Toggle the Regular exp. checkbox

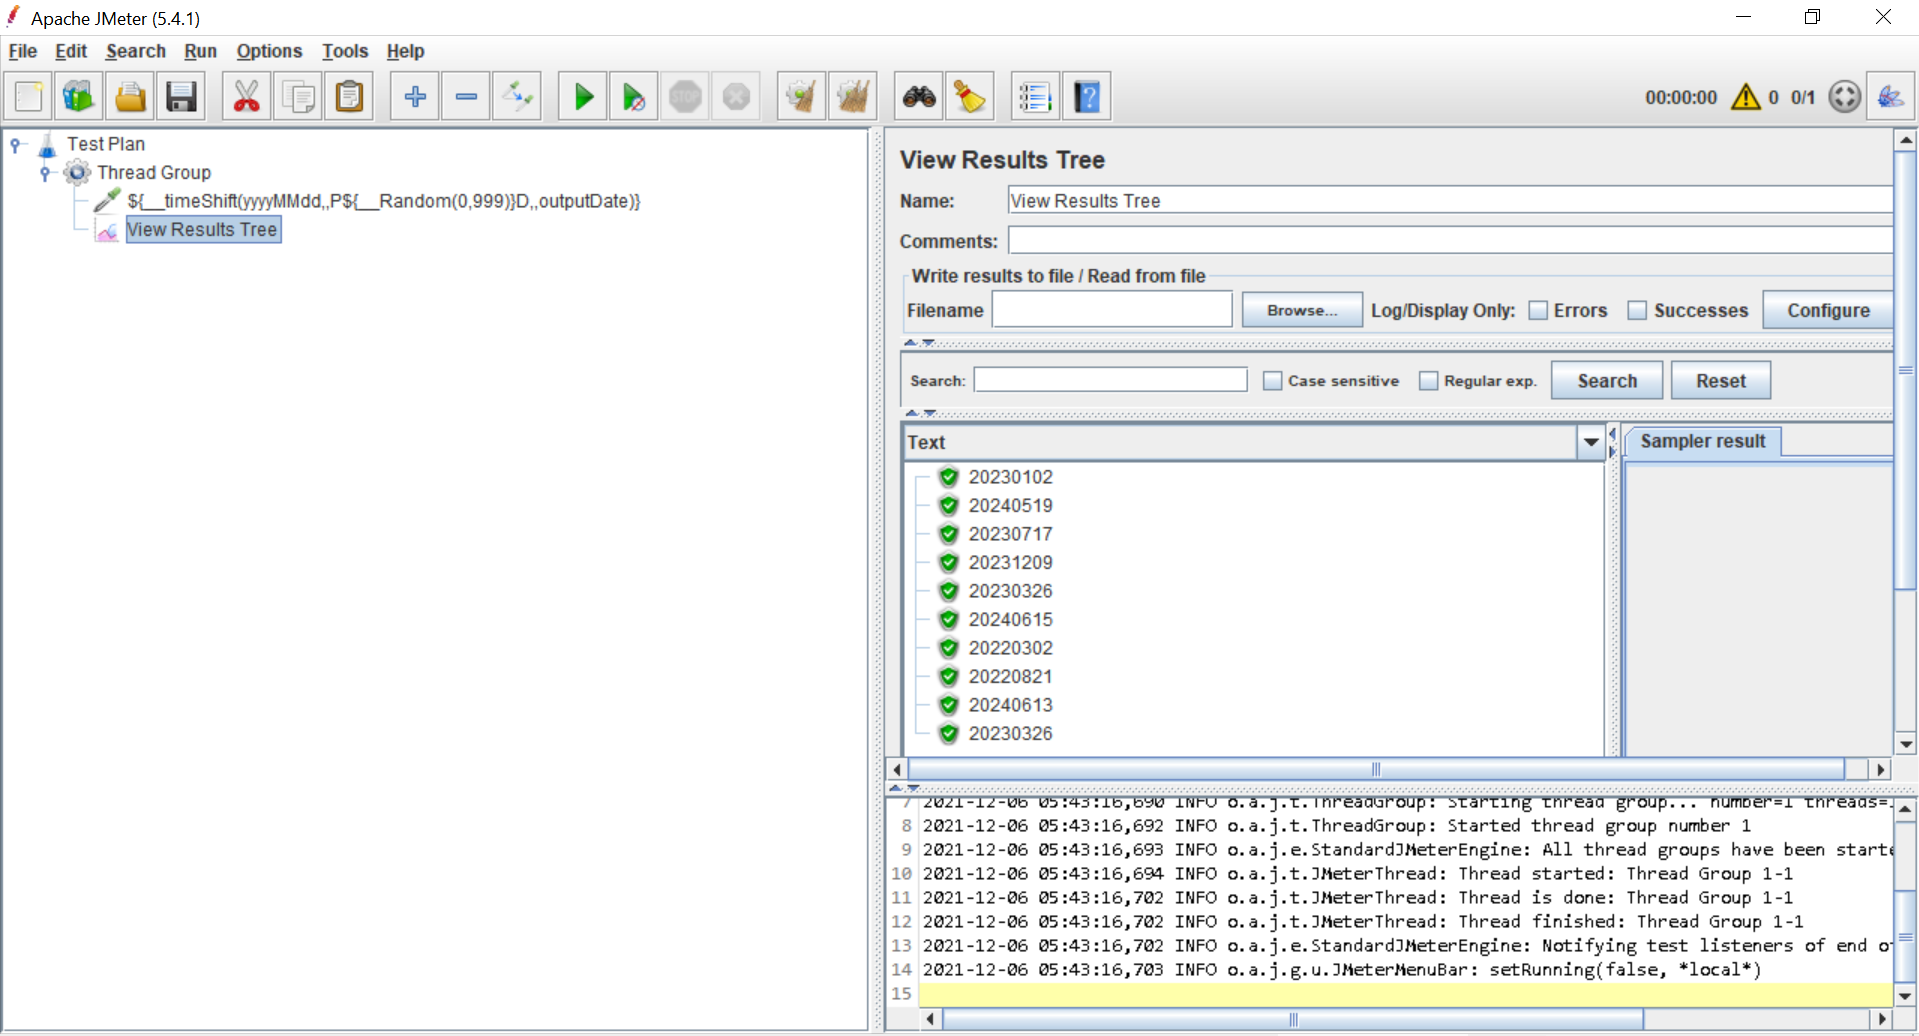coord(1428,381)
